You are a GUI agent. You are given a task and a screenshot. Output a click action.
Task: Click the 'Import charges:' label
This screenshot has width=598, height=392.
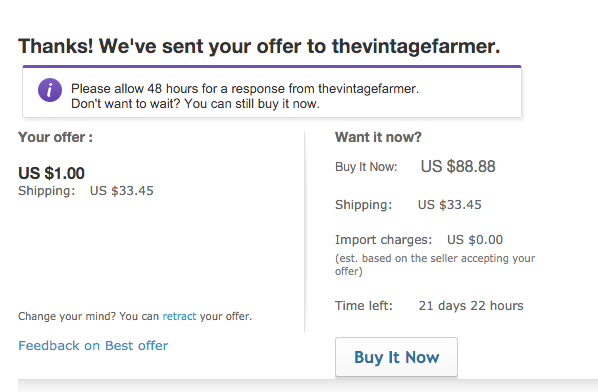[x=383, y=240]
